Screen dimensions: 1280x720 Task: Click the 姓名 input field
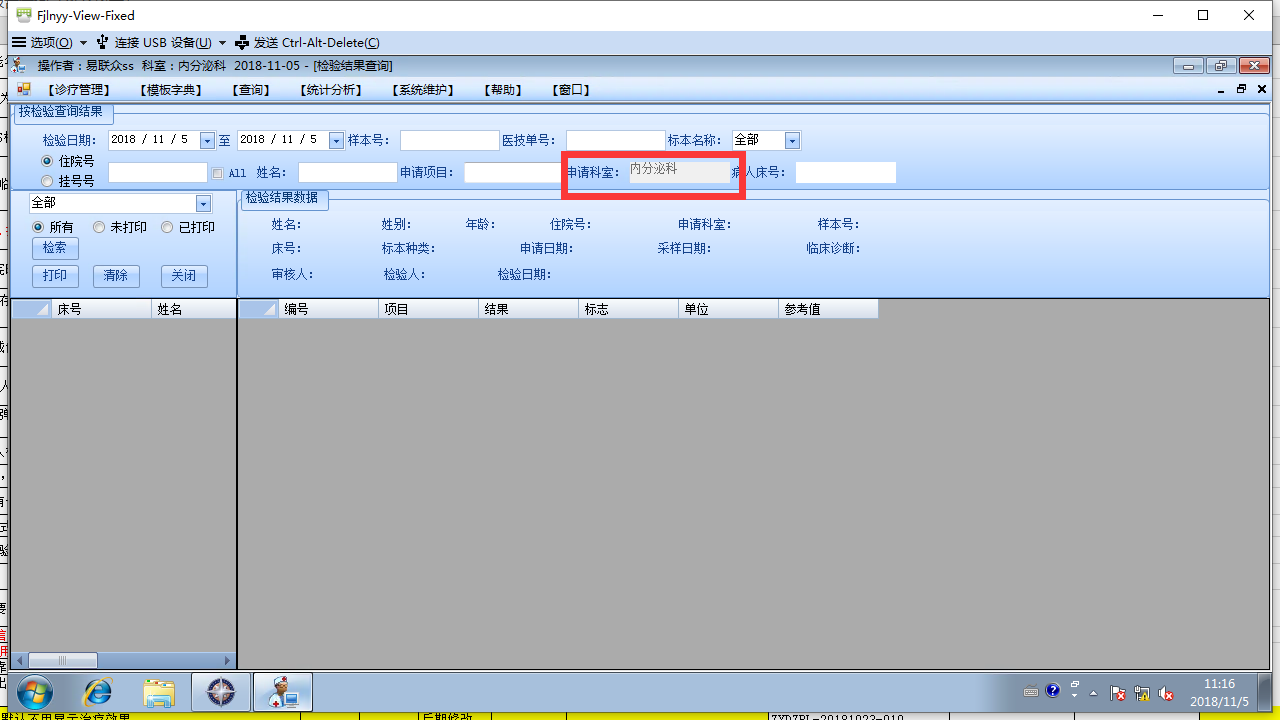click(347, 173)
